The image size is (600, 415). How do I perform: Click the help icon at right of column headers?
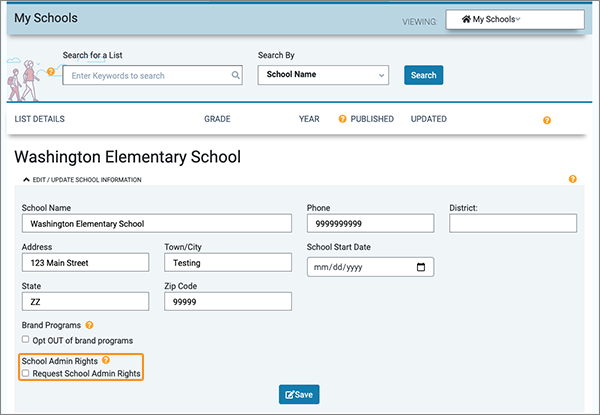click(x=547, y=120)
